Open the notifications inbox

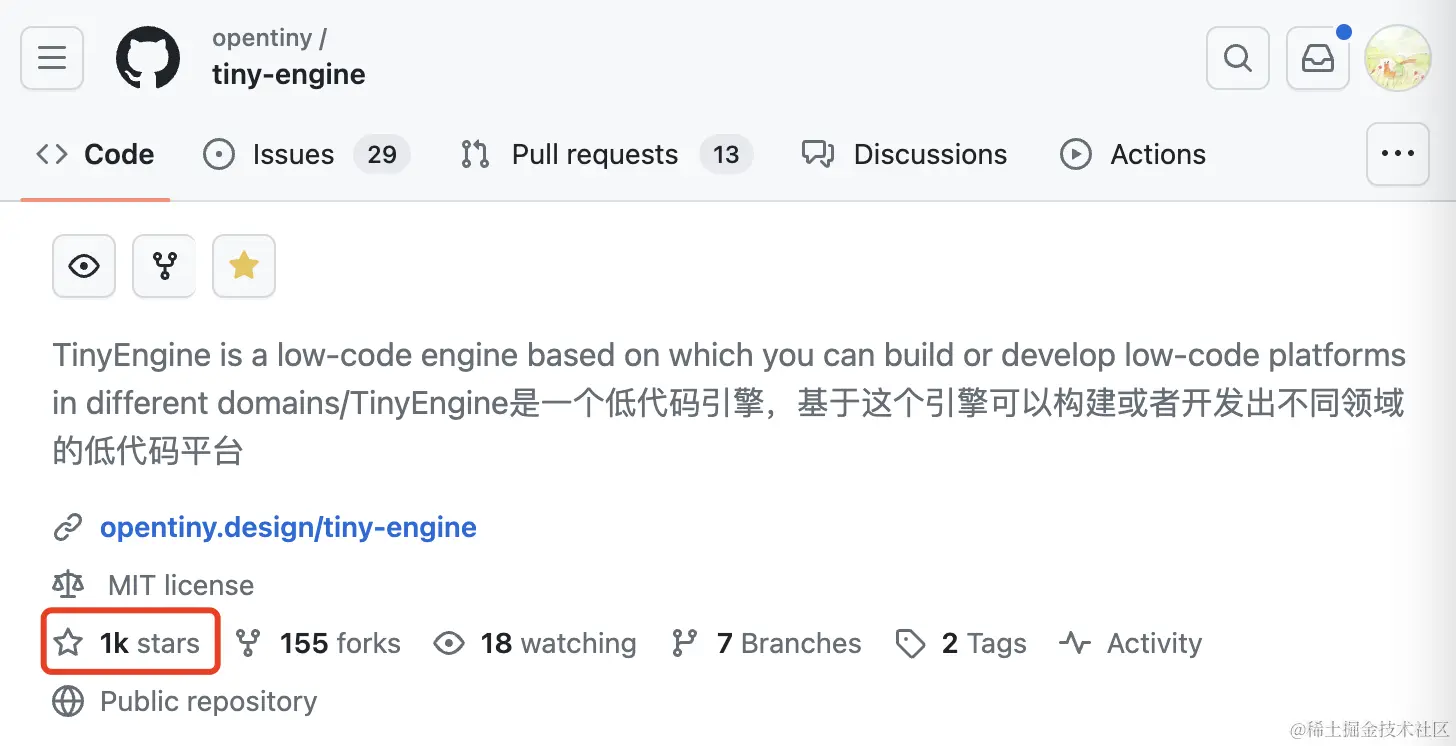point(1318,58)
